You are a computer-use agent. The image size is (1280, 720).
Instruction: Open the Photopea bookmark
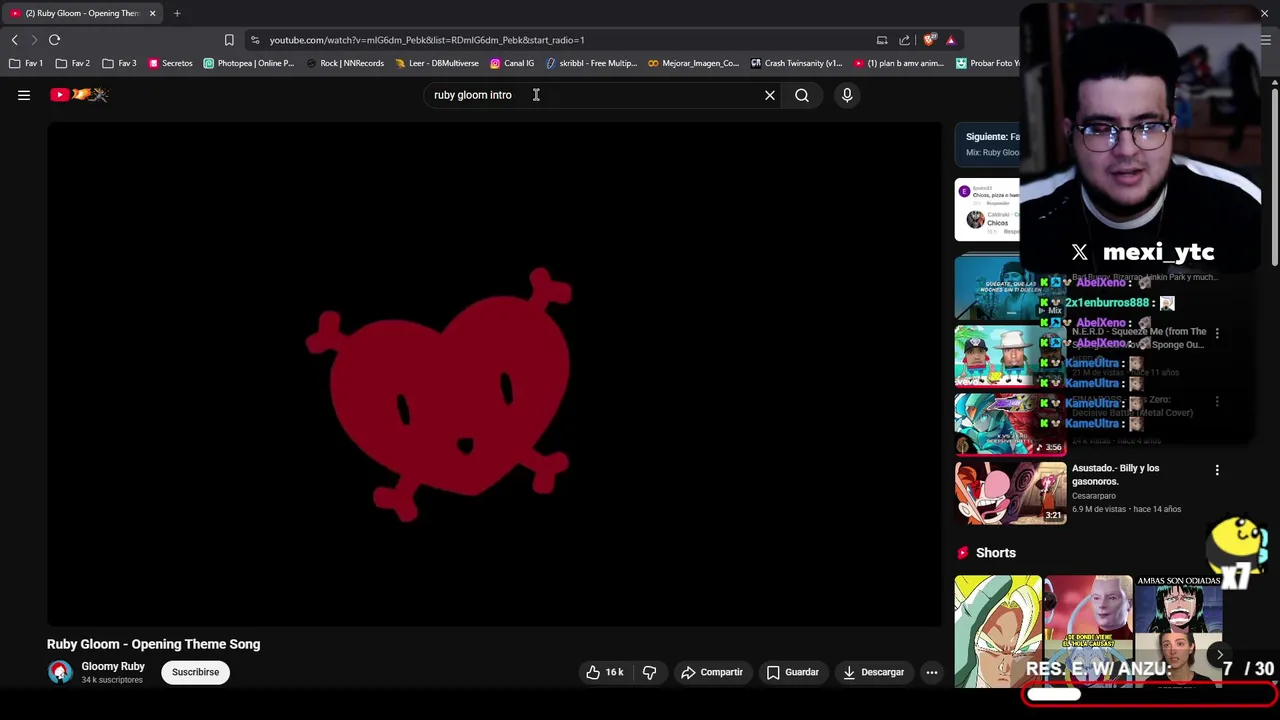pyautogui.click(x=248, y=63)
